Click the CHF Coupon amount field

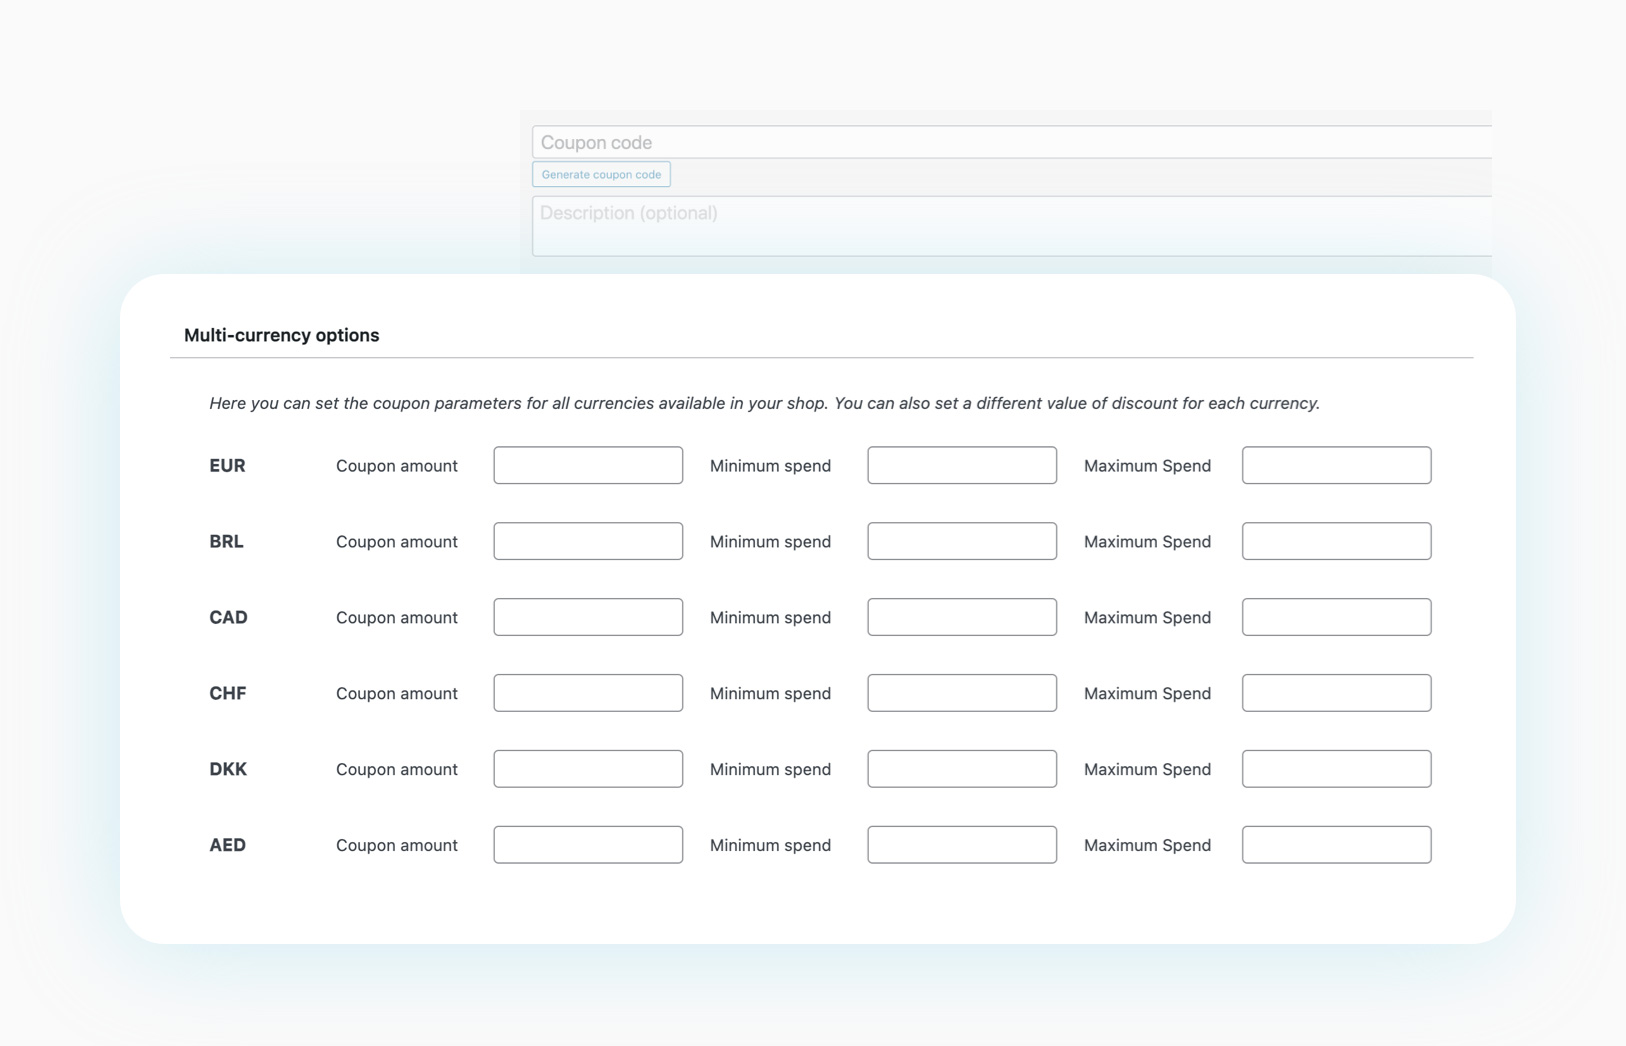(x=588, y=693)
